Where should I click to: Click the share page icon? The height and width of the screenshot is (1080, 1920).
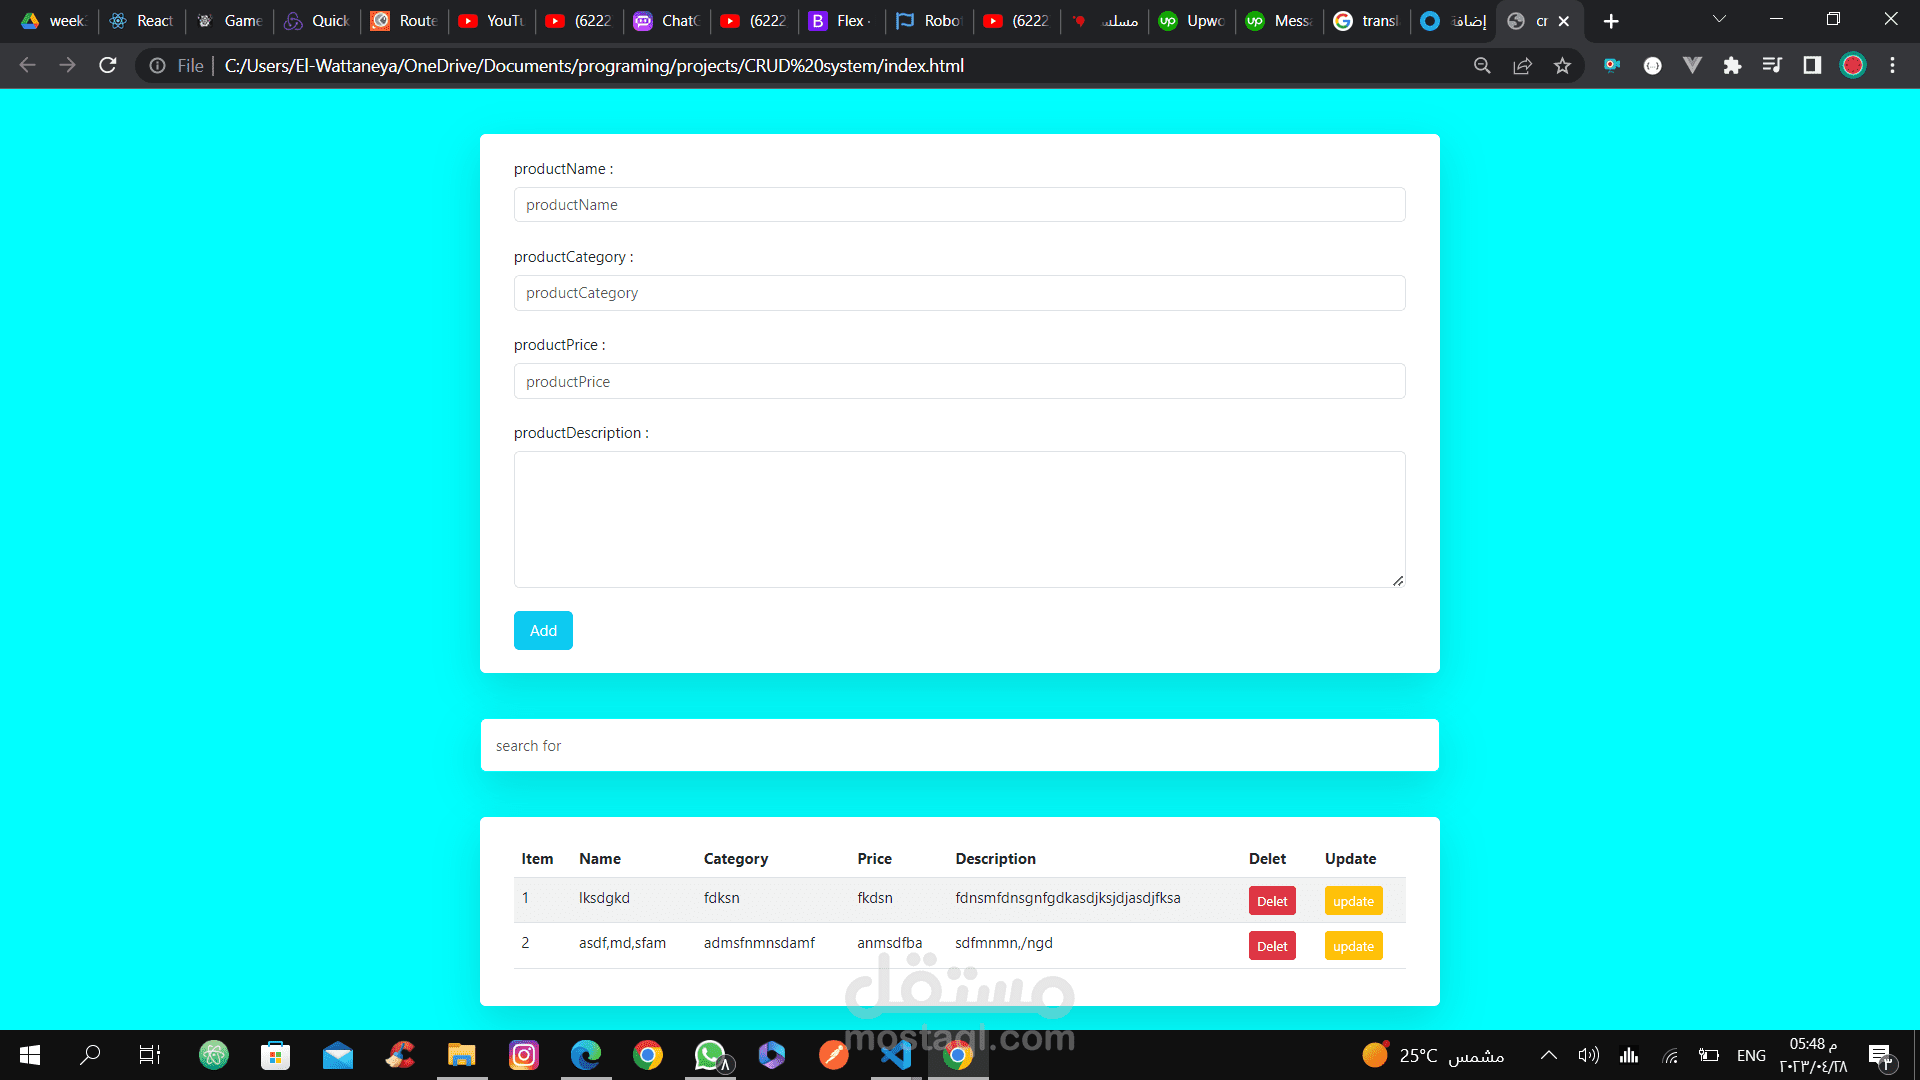tap(1522, 66)
